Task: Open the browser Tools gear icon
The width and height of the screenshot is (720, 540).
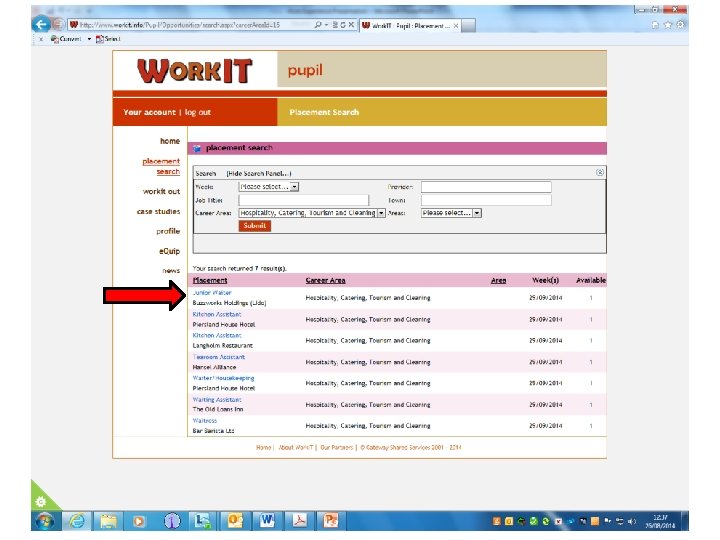Action: (680, 25)
